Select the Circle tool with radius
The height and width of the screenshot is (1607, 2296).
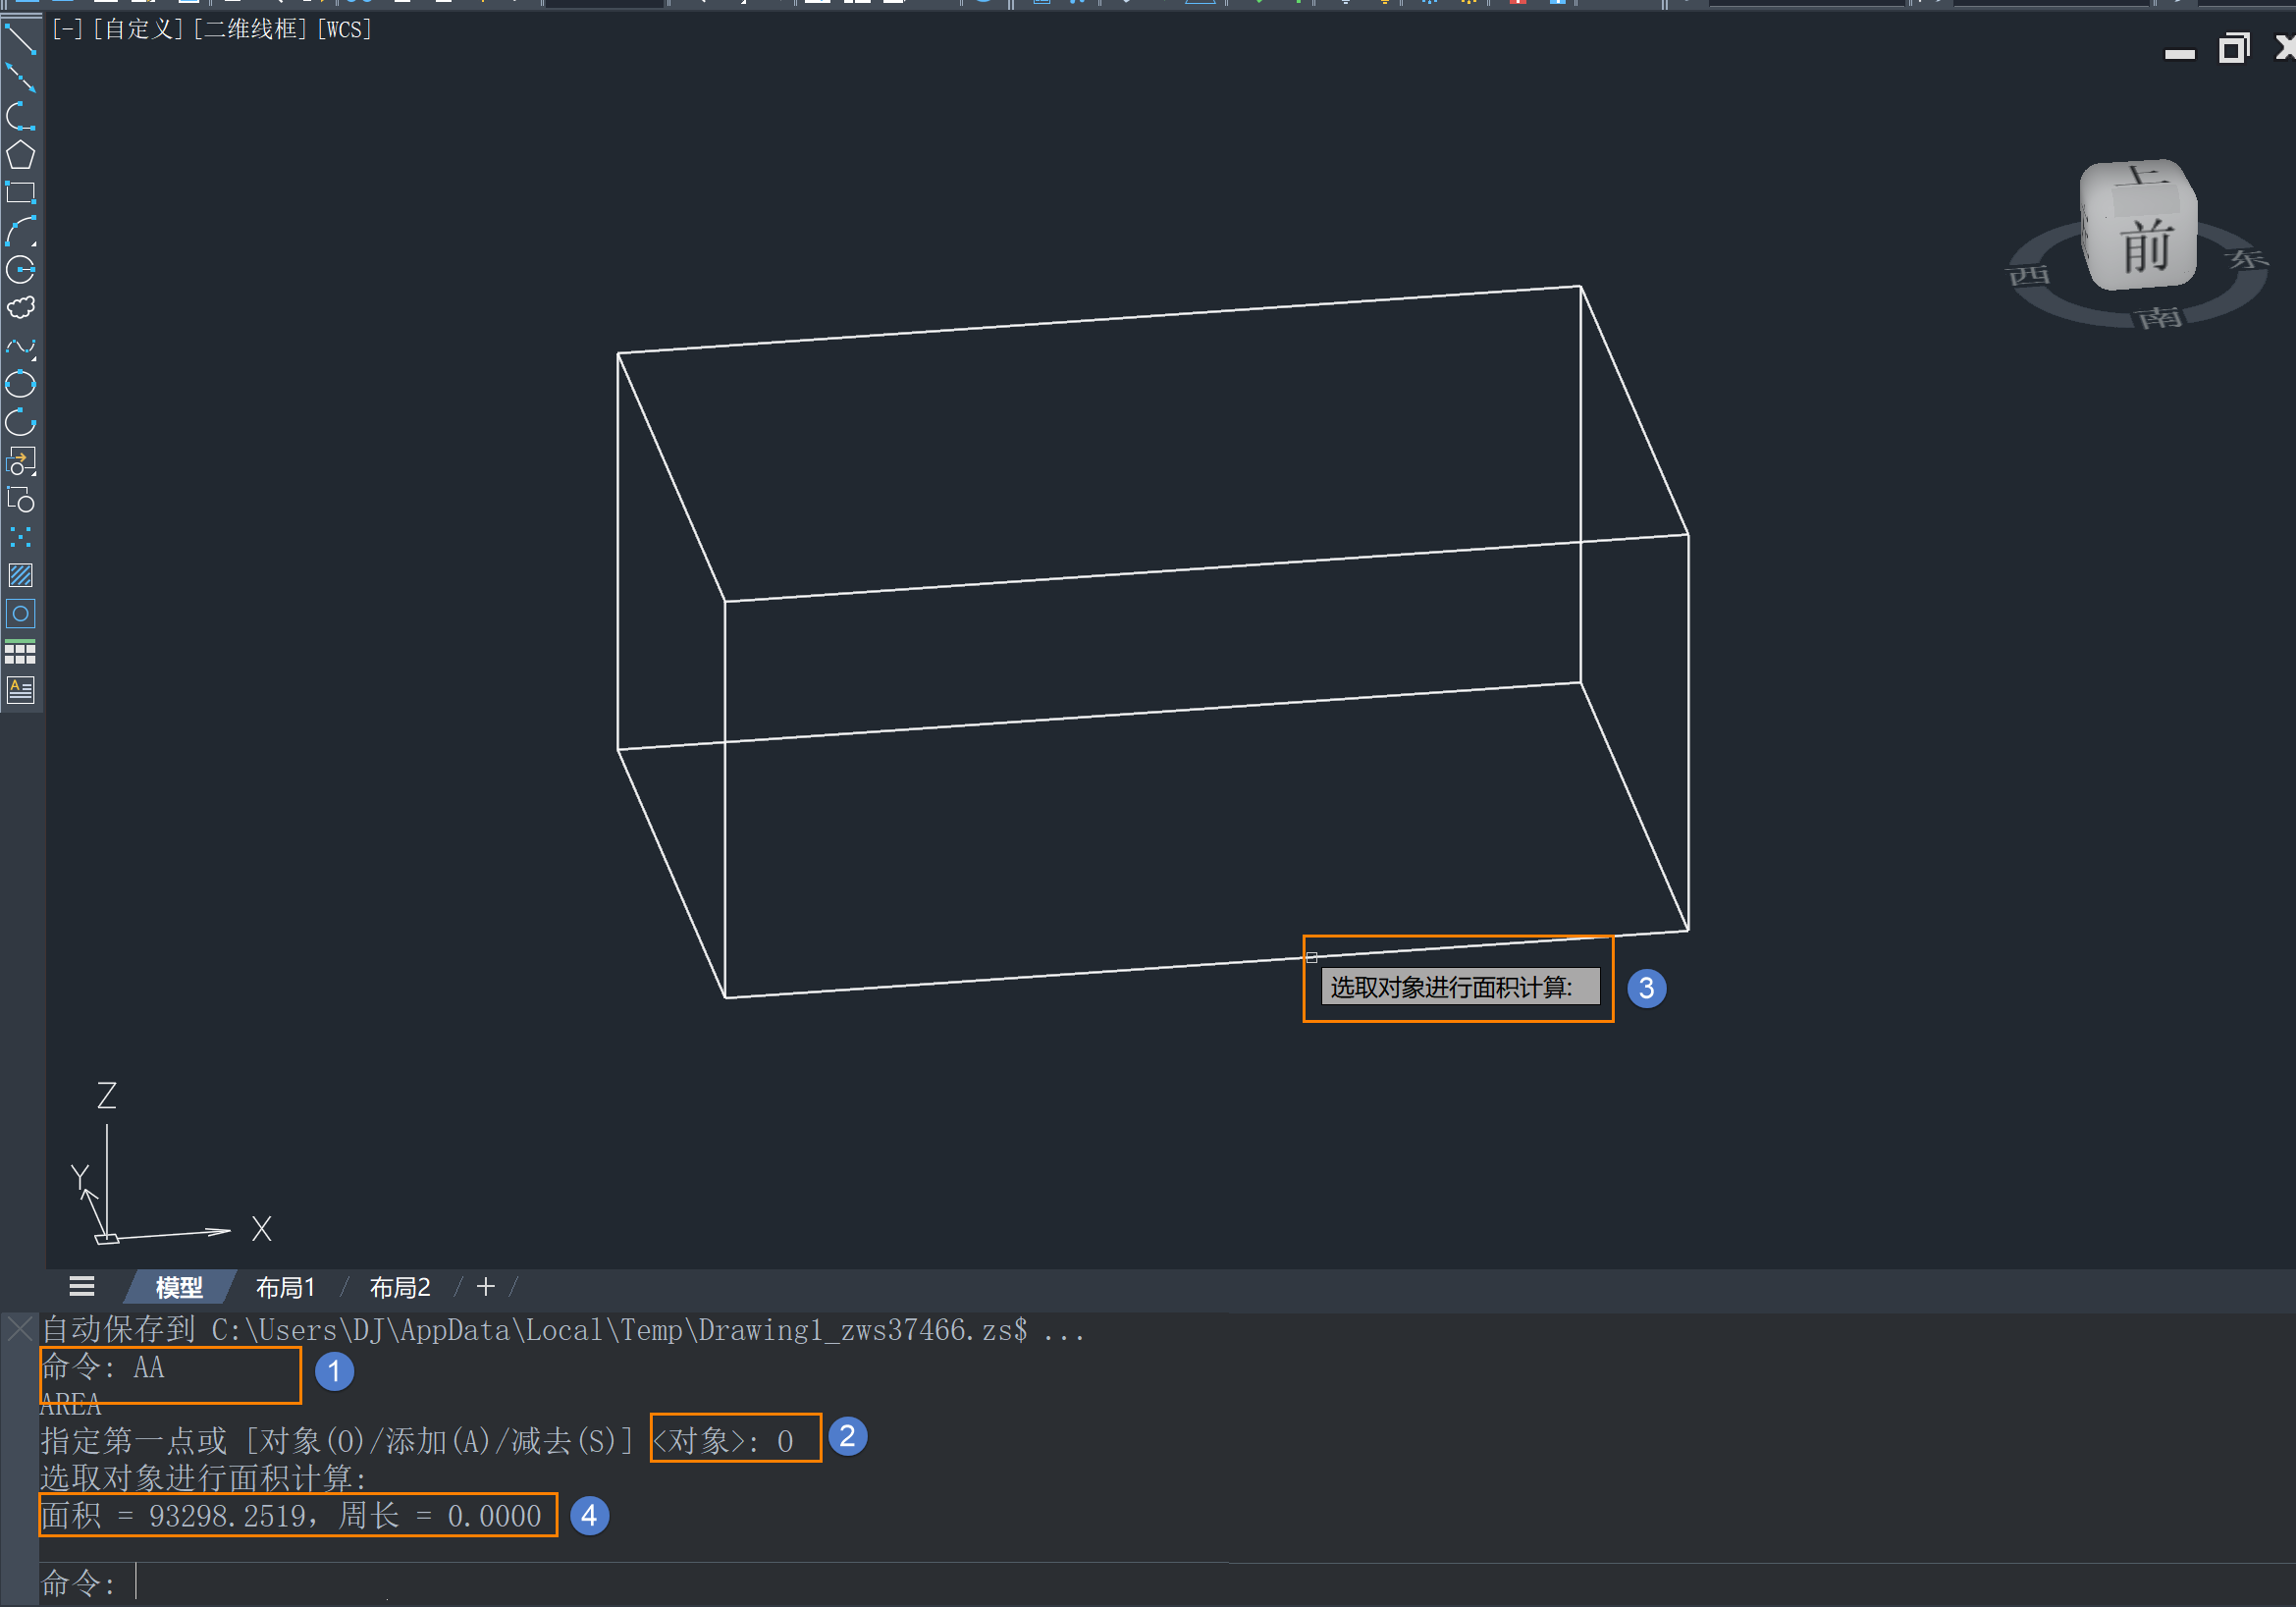pyautogui.click(x=20, y=269)
